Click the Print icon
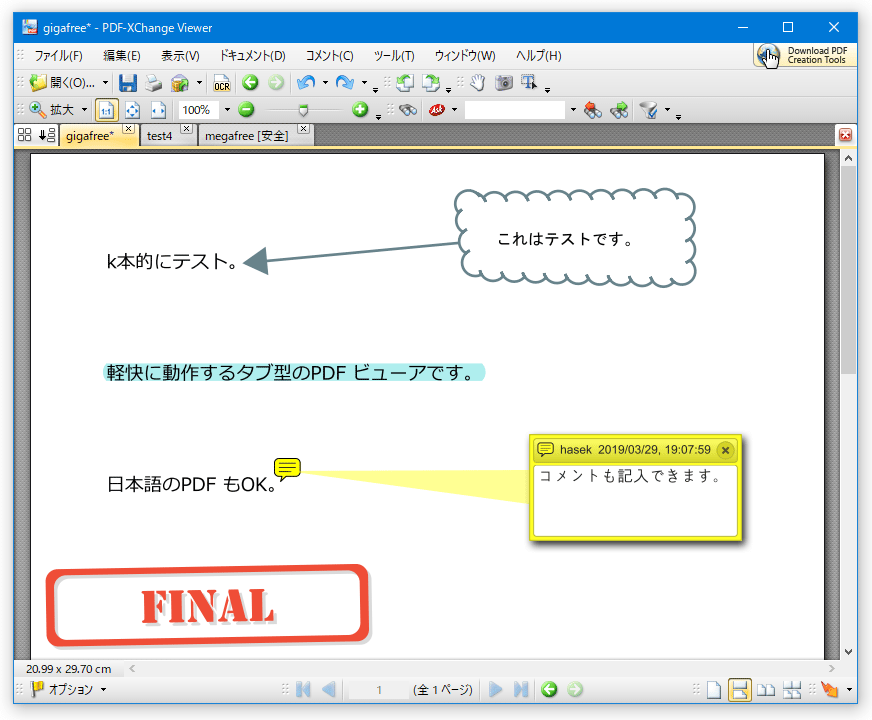 click(153, 83)
